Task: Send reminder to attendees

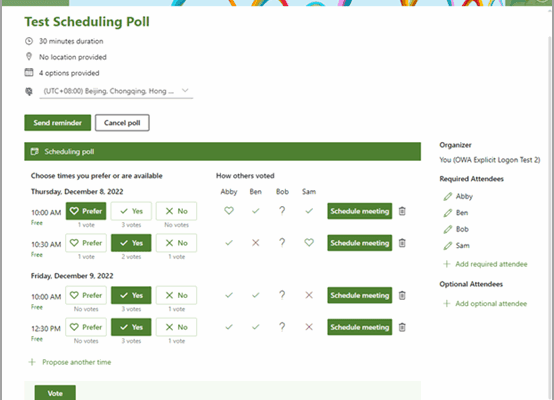Action: (x=58, y=123)
